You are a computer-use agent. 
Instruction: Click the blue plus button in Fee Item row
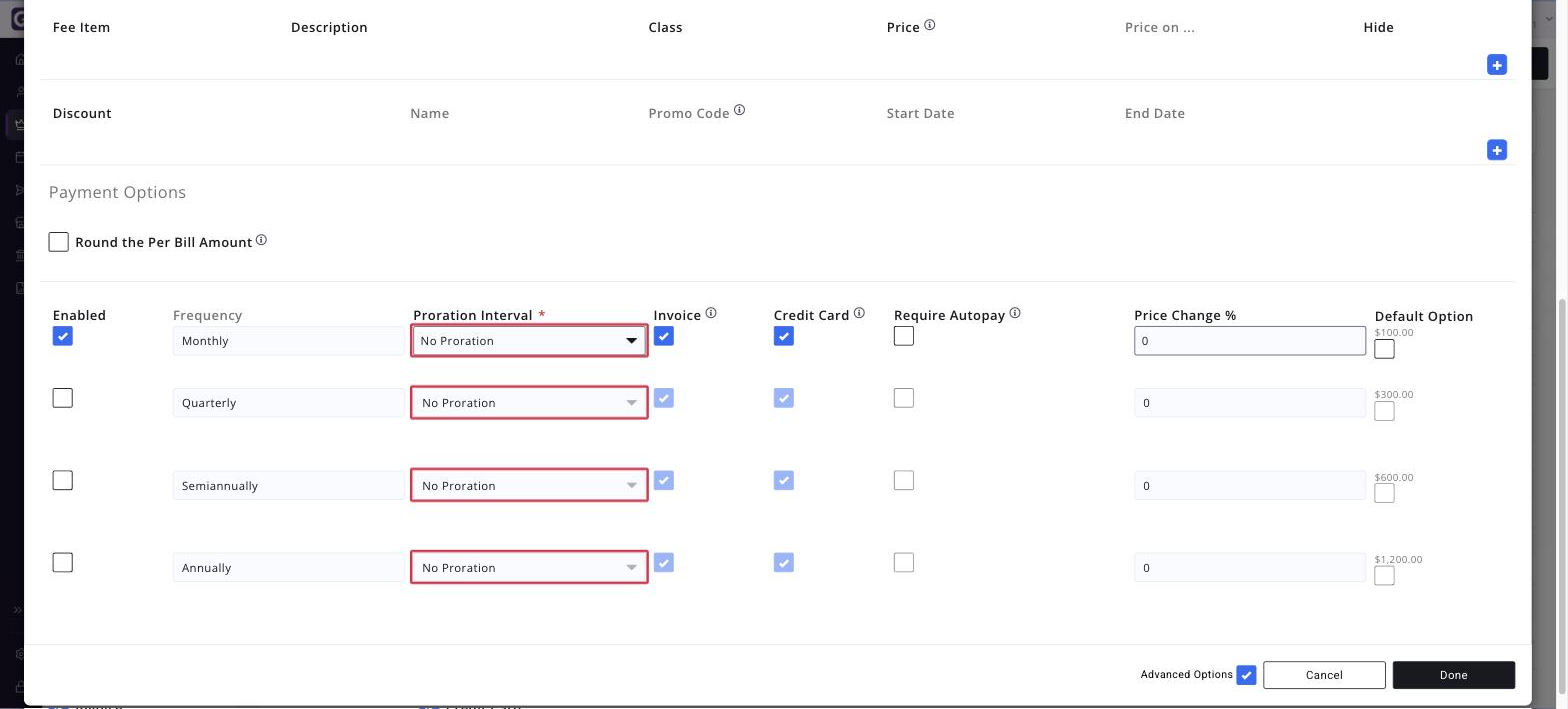1496,65
